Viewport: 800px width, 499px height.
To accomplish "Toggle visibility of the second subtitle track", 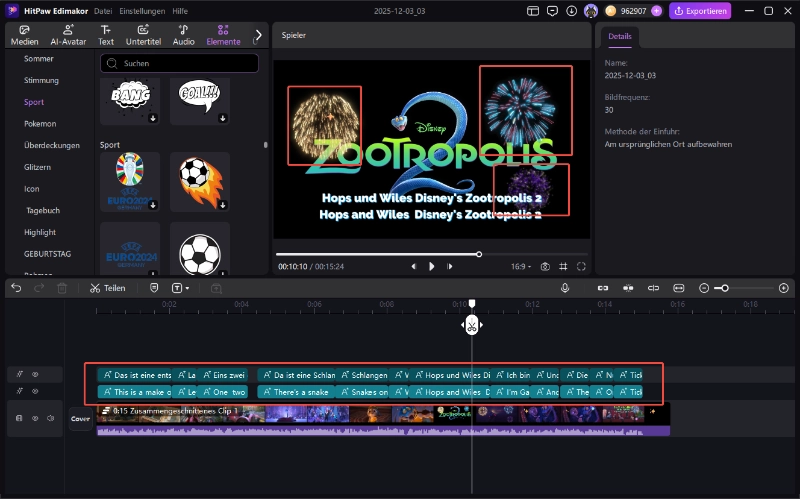I will (x=34, y=393).
